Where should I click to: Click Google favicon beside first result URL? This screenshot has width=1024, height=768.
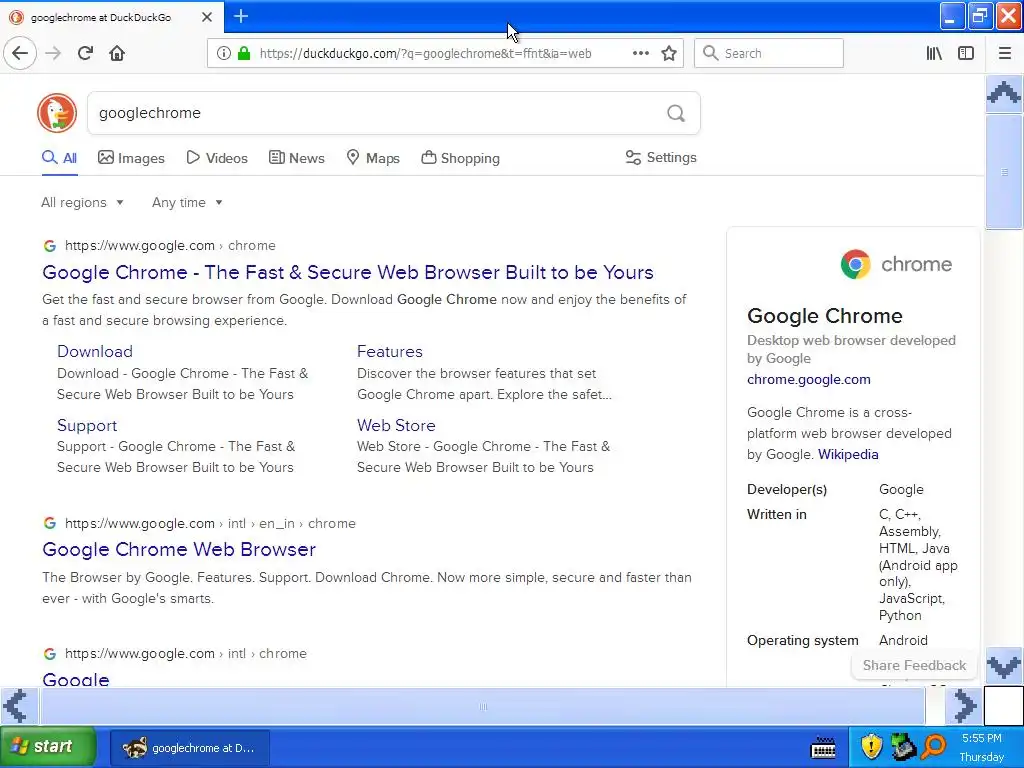click(x=50, y=246)
